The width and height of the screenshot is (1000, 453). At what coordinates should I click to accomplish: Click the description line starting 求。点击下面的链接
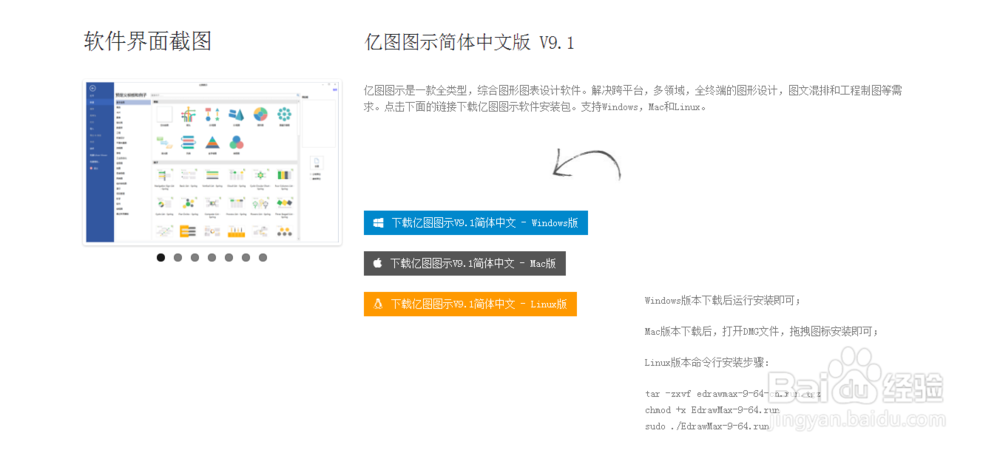(x=536, y=107)
